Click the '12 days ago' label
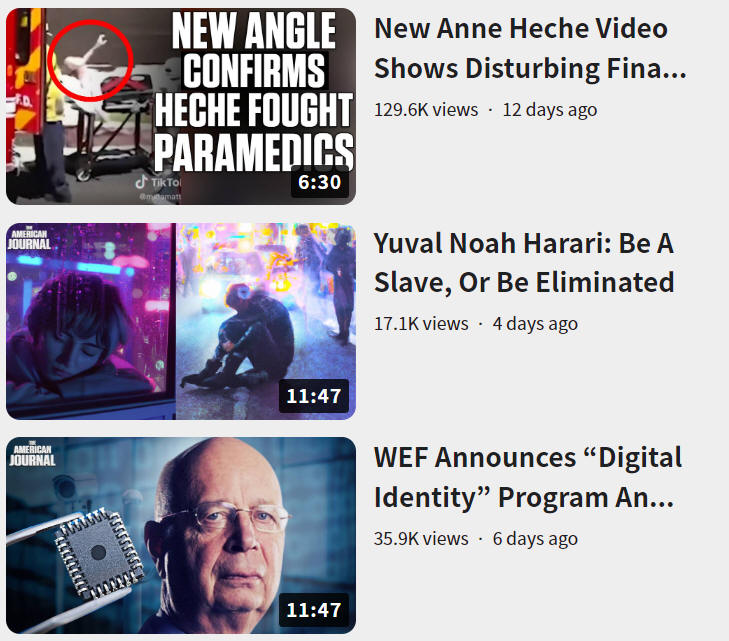The width and height of the screenshot is (729, 641). point(550,110)
